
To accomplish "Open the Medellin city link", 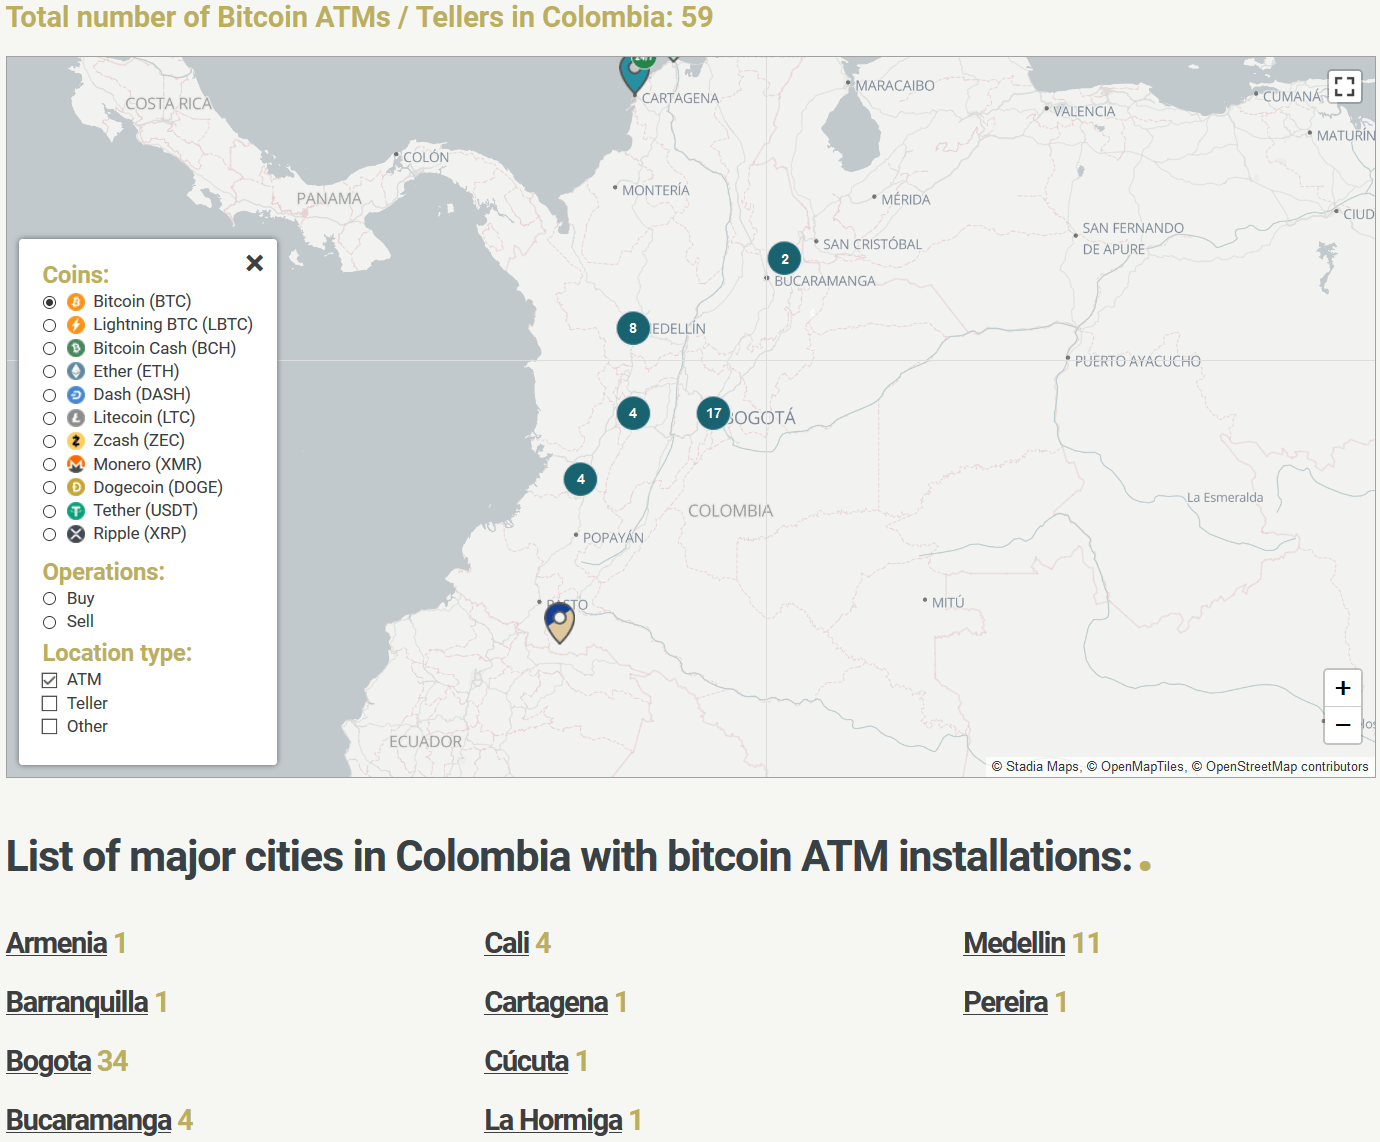I will 1015,943.
